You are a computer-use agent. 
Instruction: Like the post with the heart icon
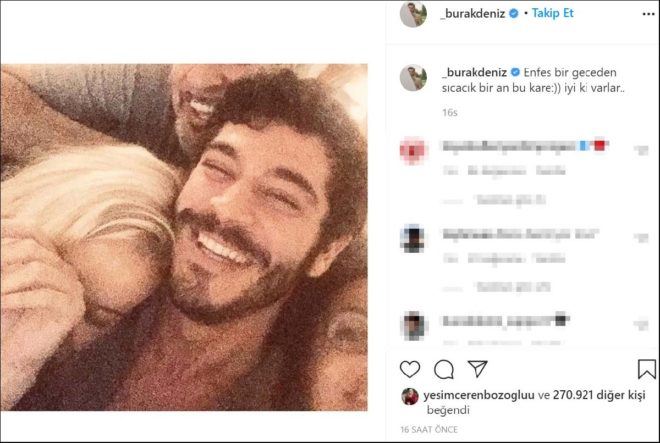410,369
